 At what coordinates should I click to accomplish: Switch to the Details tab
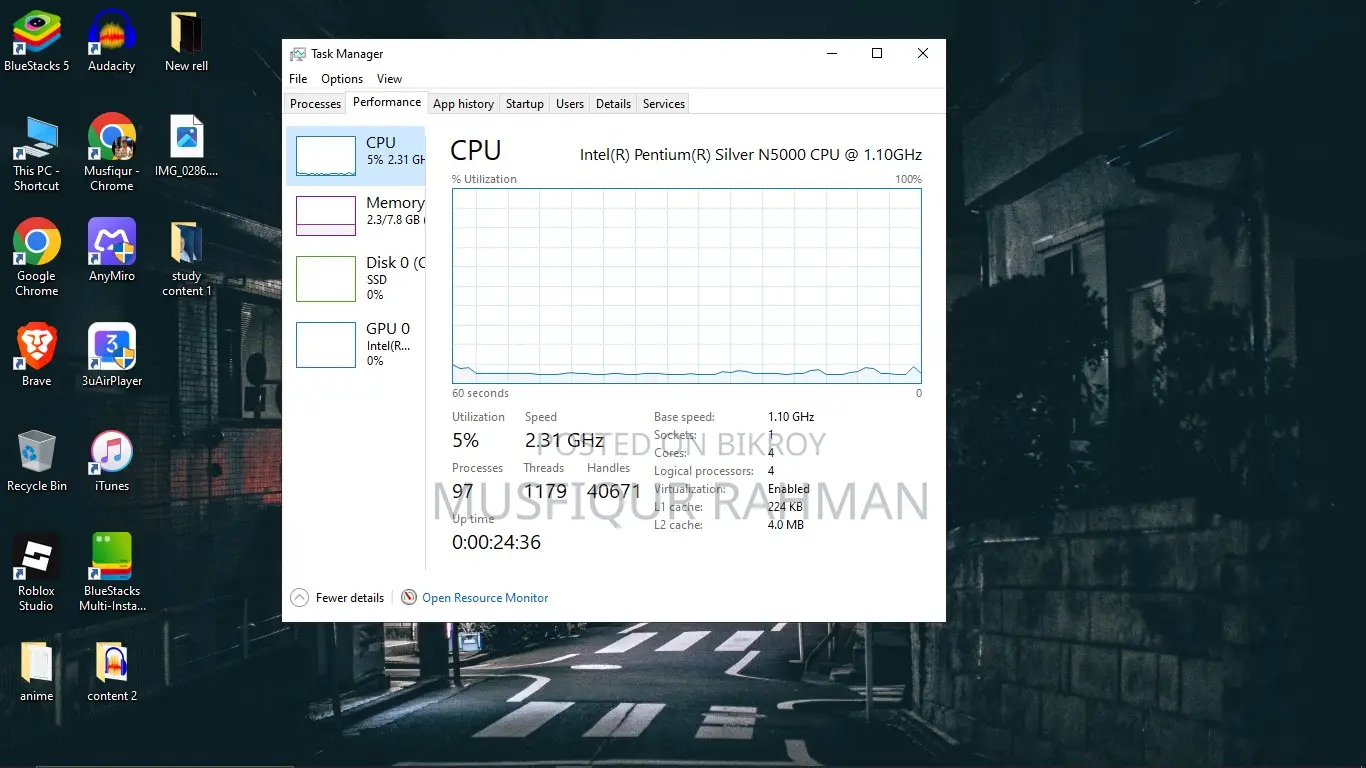pos(613,104)
